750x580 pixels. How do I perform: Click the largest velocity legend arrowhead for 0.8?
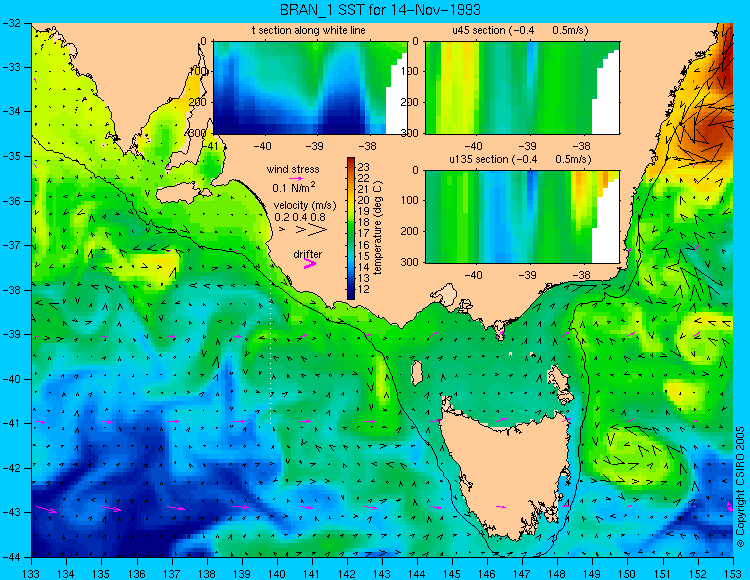318,230
